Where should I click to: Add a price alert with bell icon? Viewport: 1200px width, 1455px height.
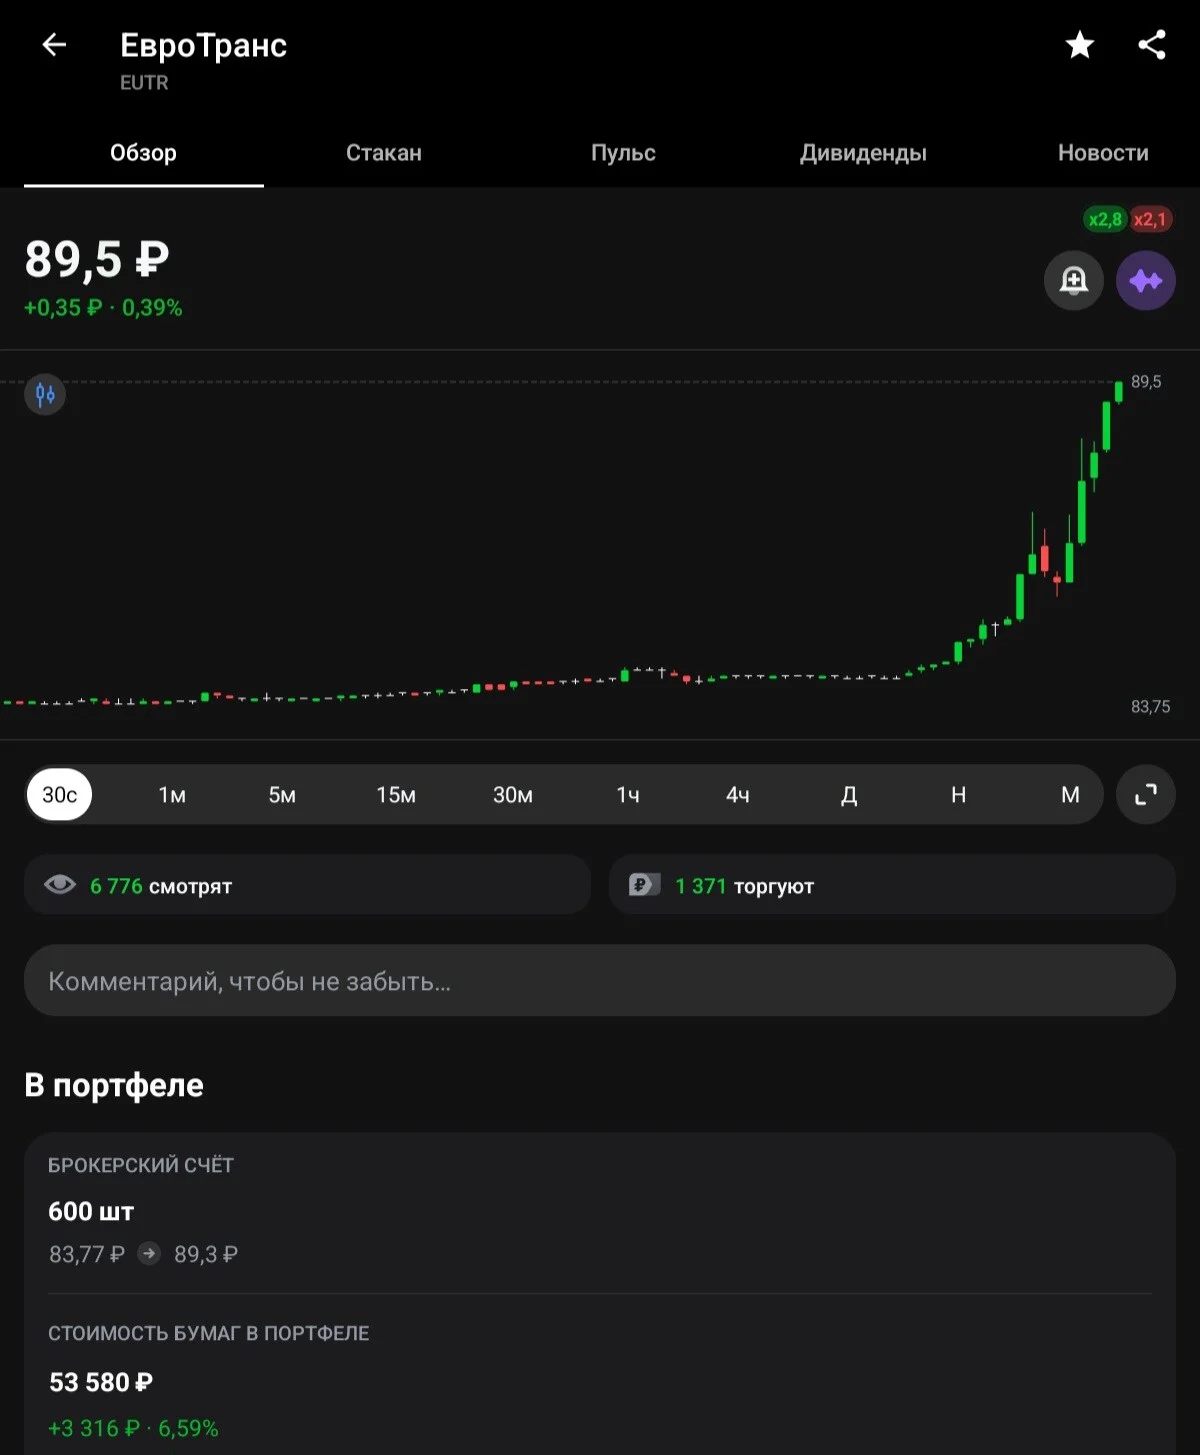[x=1074, y=280]
